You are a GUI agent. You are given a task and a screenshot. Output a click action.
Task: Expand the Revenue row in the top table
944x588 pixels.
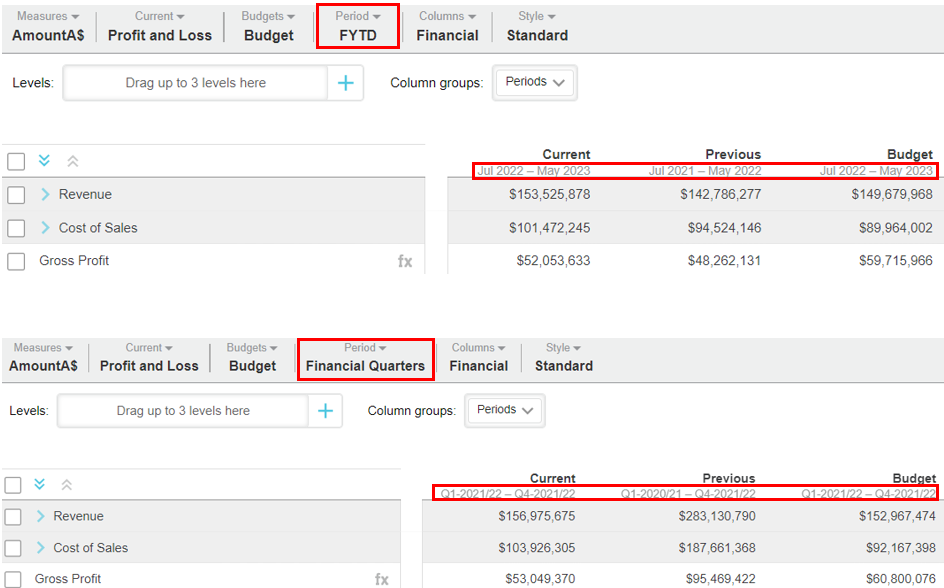click(x=45, y=195)
